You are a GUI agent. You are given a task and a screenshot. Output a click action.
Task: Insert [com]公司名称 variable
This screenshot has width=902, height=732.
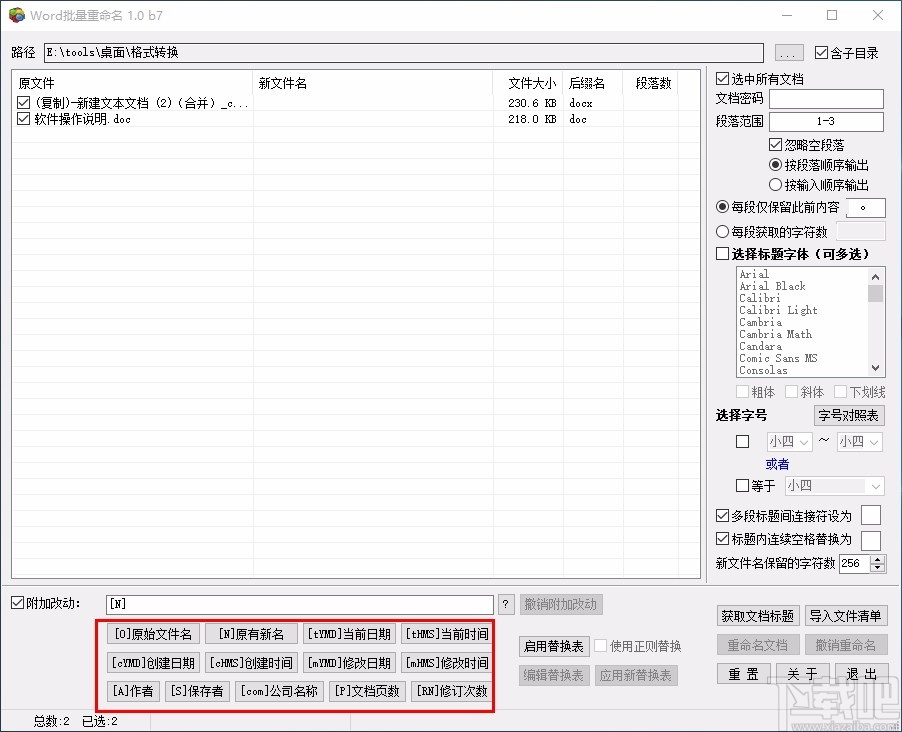[279, 690]
